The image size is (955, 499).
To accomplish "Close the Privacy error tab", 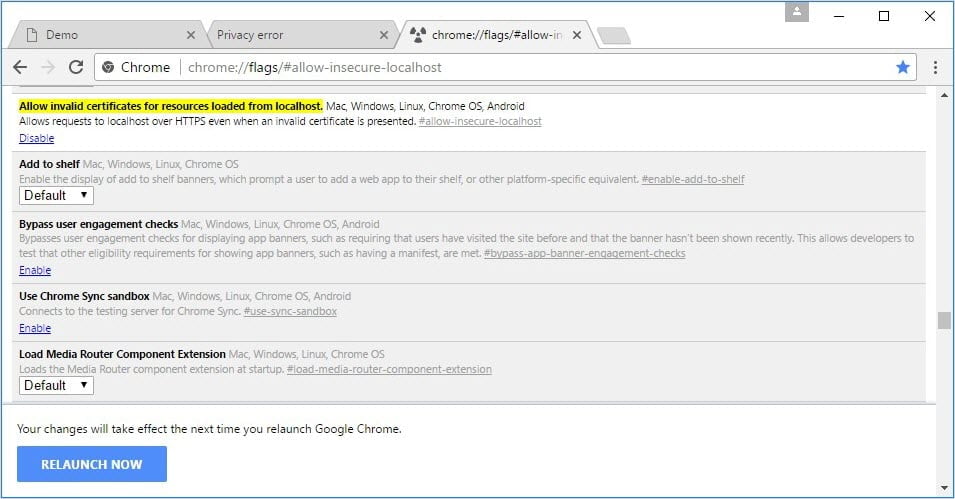I will pyautogui.click(x=383, y=35).
